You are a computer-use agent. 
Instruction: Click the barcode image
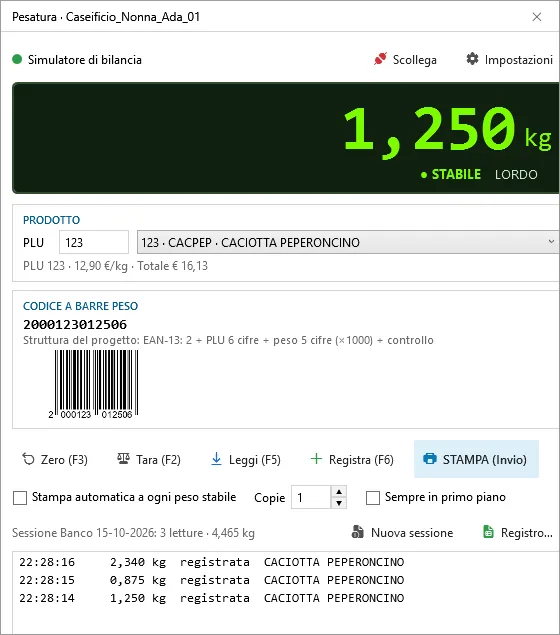click(x=96, y=384)
